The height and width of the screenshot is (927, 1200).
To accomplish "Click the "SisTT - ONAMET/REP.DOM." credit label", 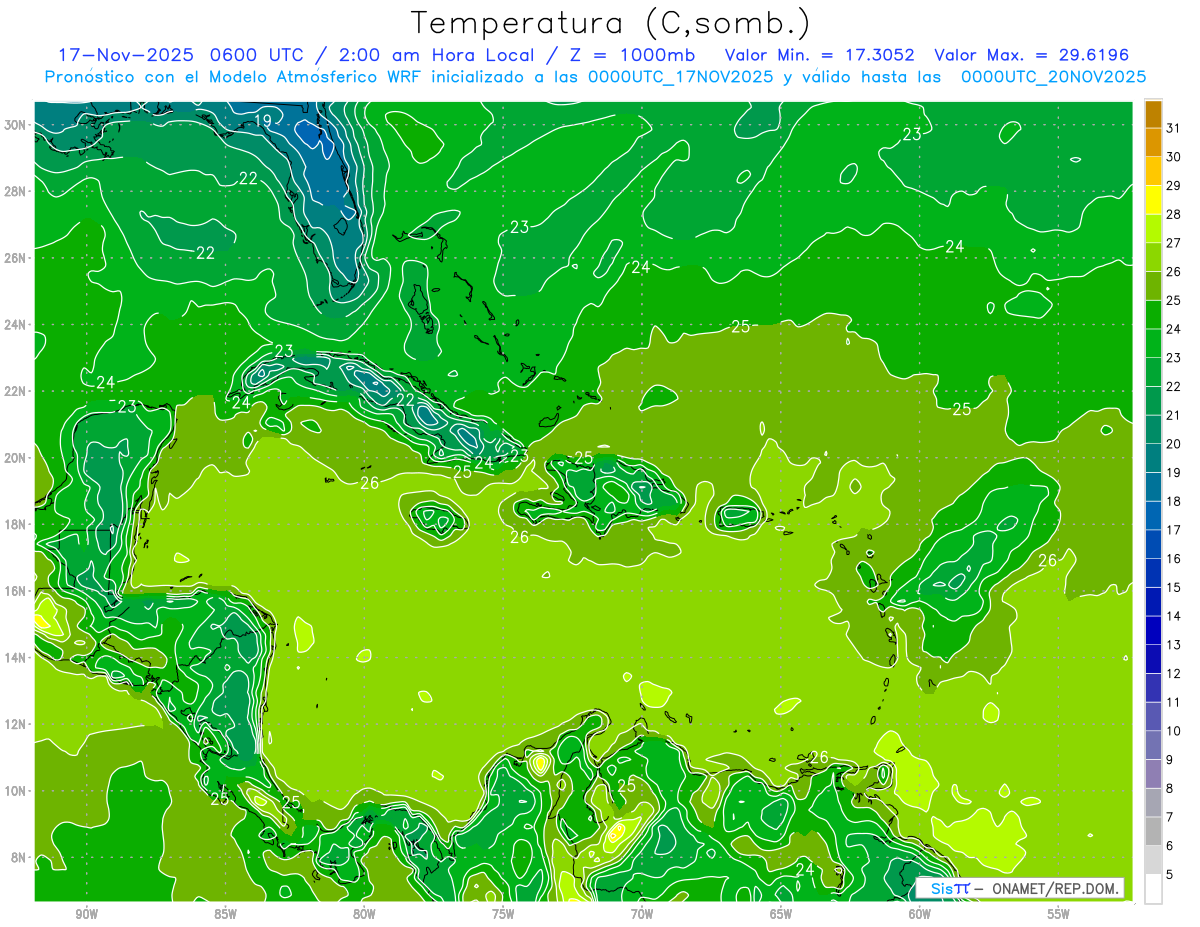I will coord(1019,888).
